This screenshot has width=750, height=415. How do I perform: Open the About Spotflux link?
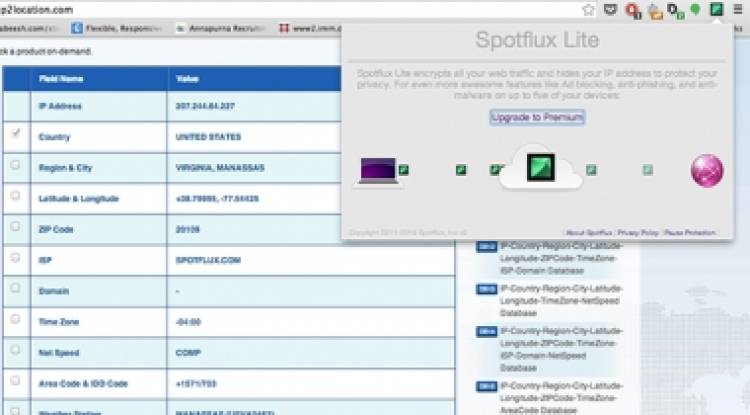coord(589,232)
